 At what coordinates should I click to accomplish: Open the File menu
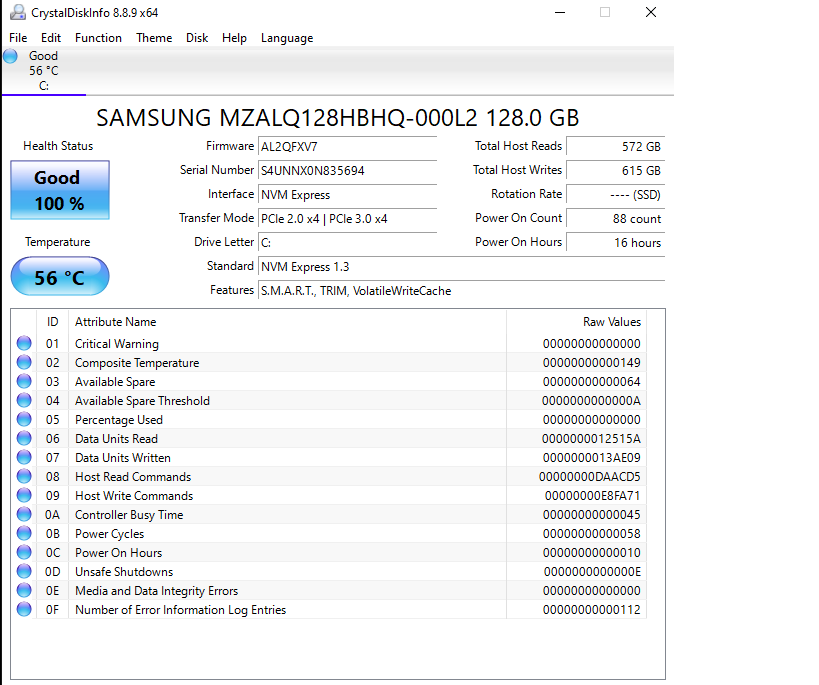pyautogui.click(x=18, y=38)
